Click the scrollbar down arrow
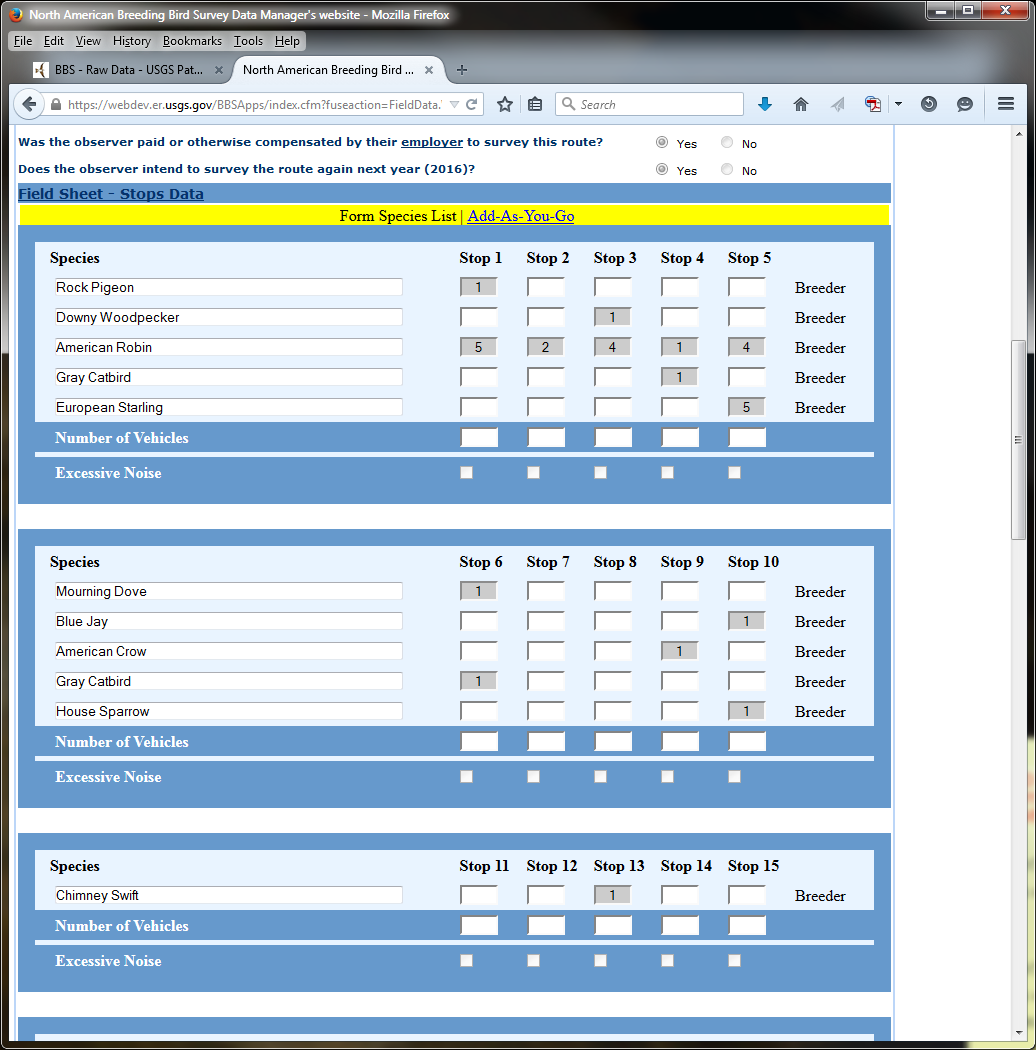Screen dimensions: 1036x1050 click(1019, 1033)
